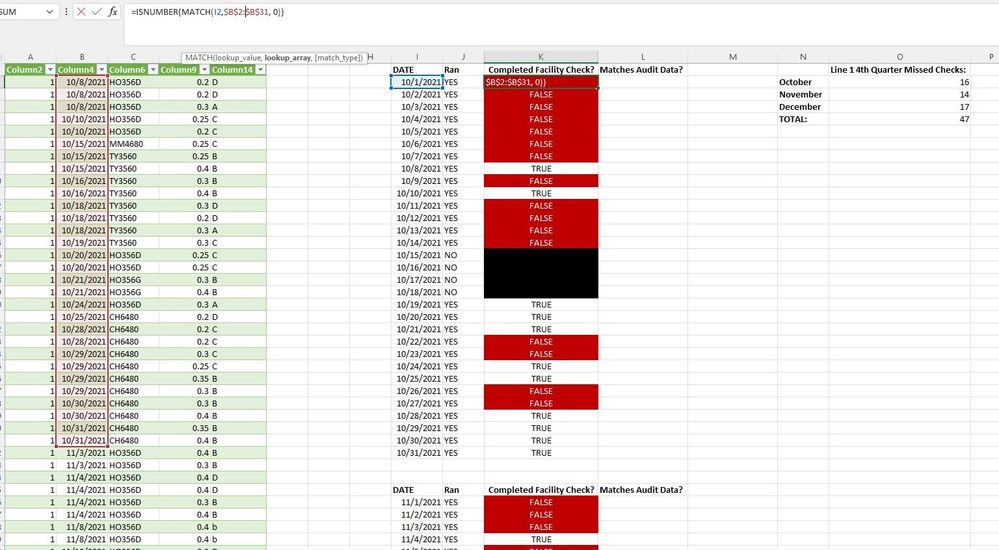Open Insert Function via the fx icon

[113, 11]
